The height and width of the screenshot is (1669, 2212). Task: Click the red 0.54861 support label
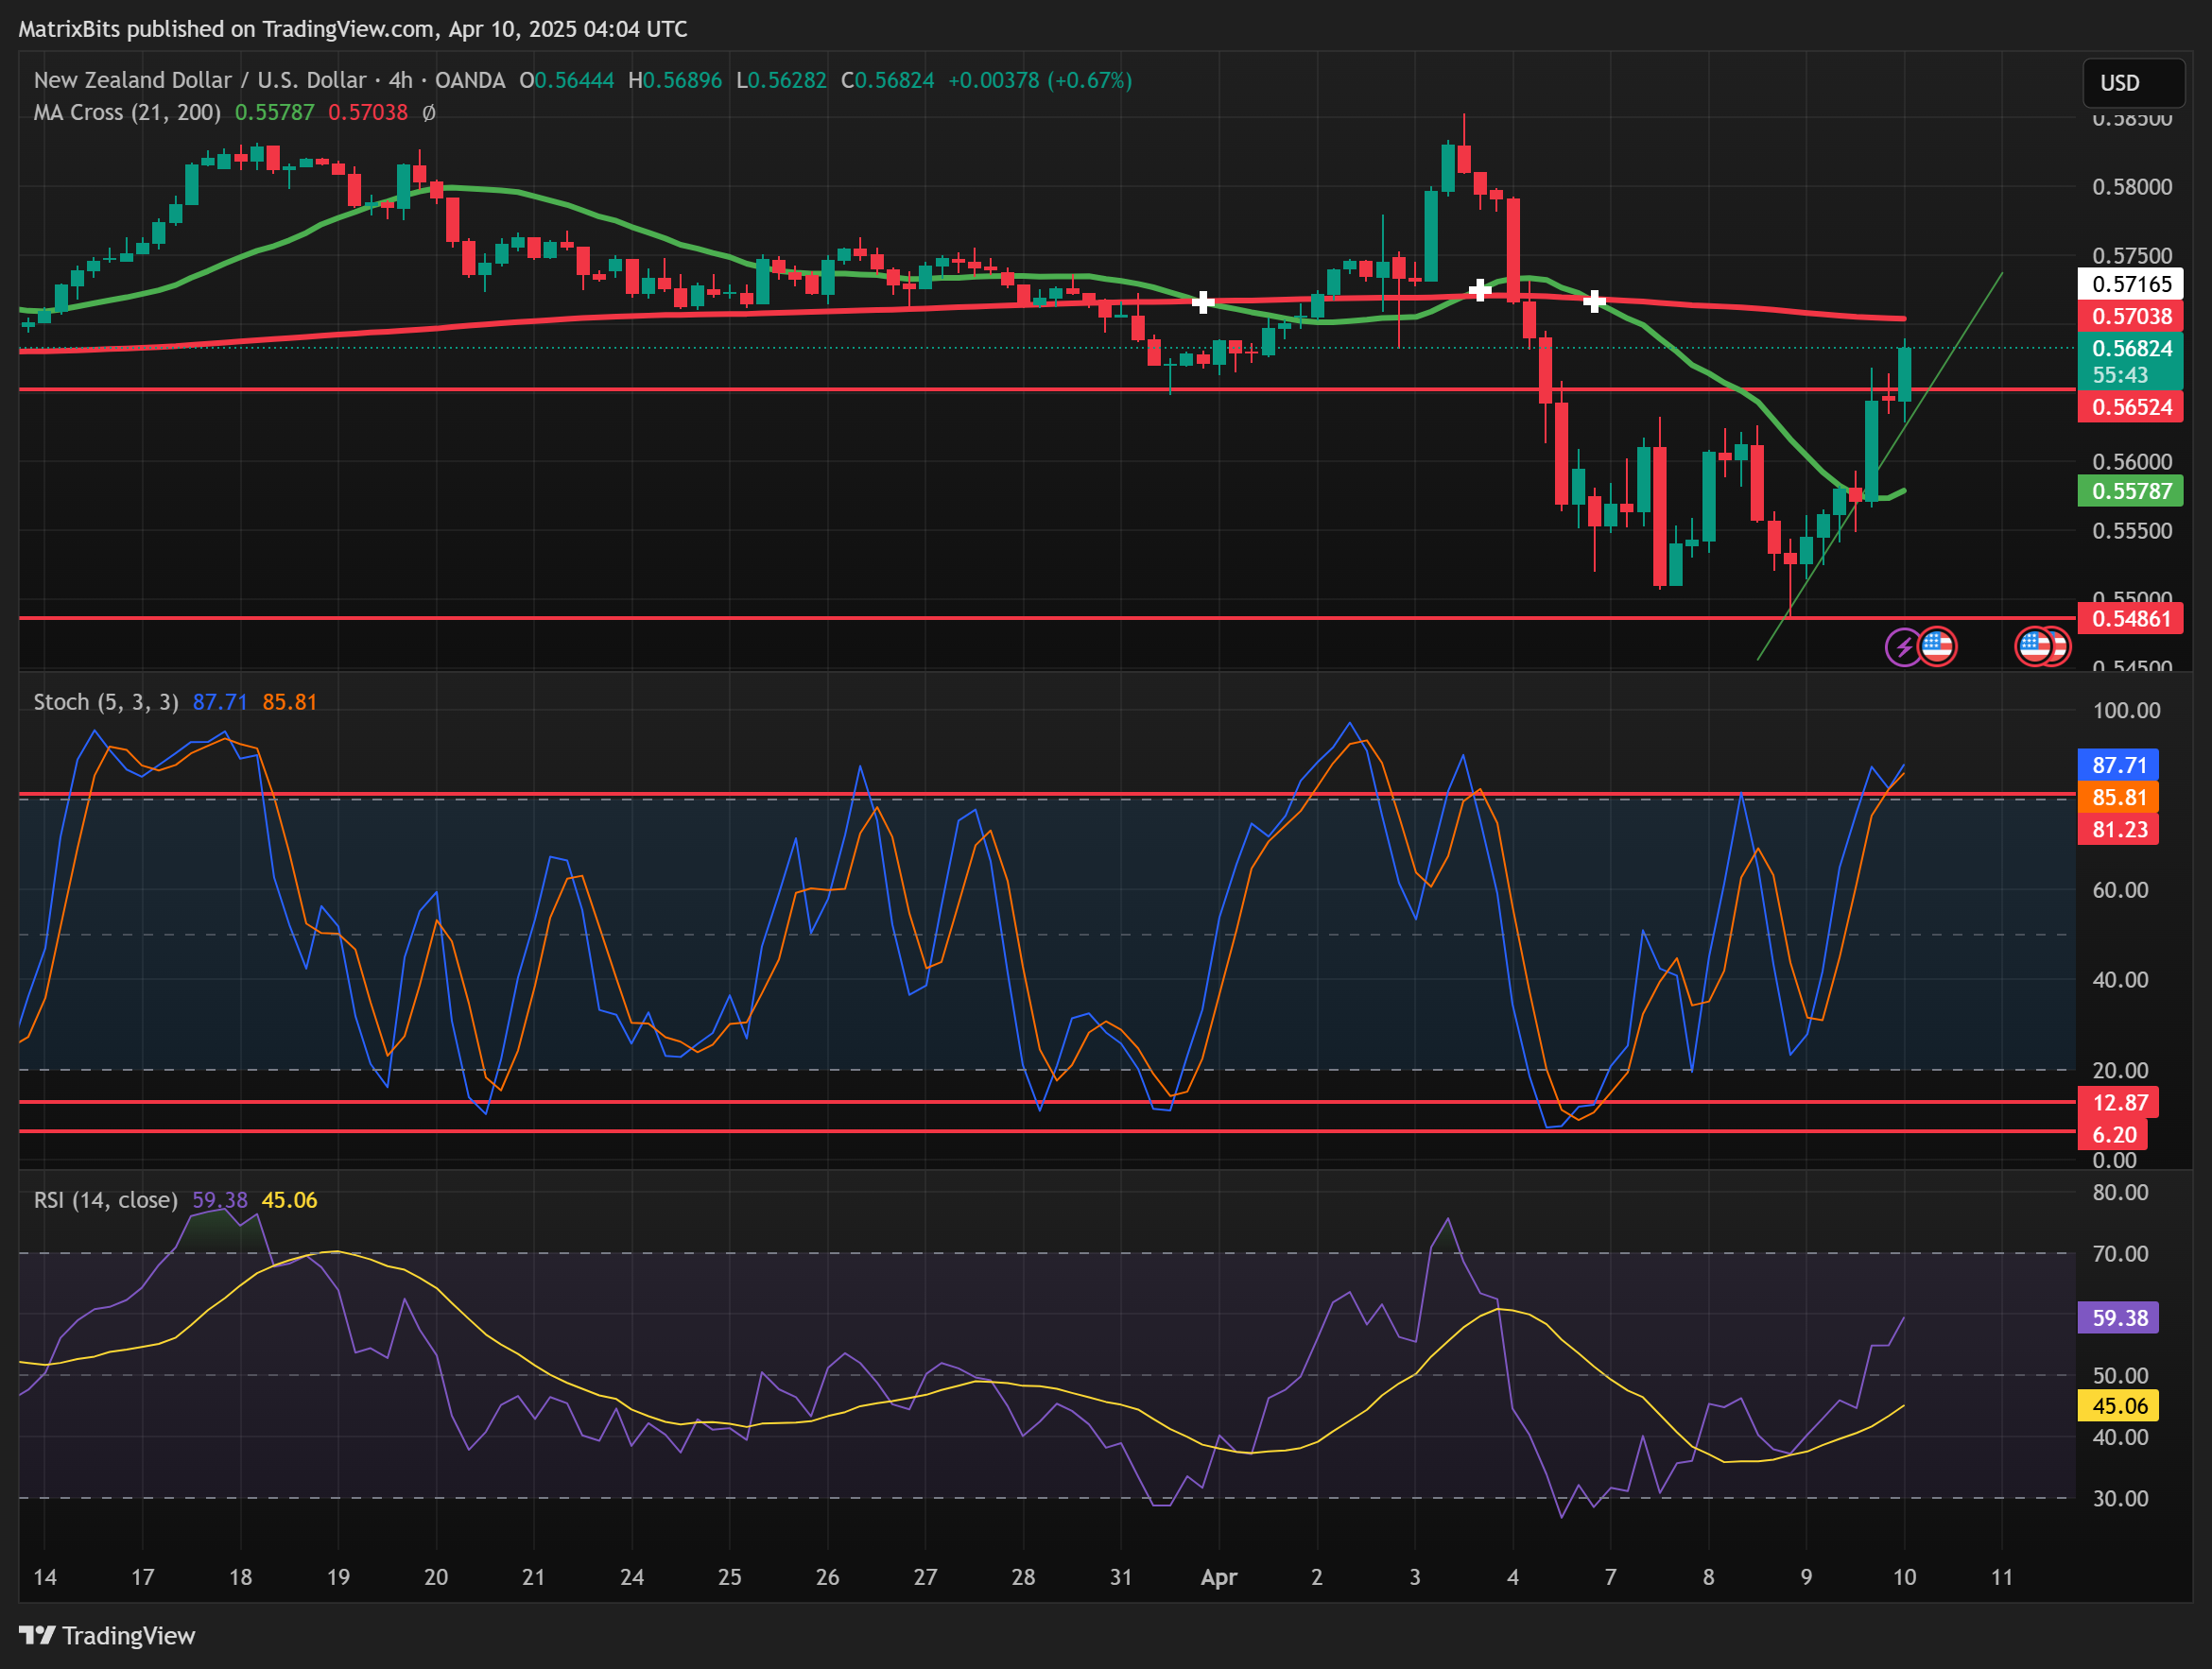pyautogui.click(x=2131, y=619)
